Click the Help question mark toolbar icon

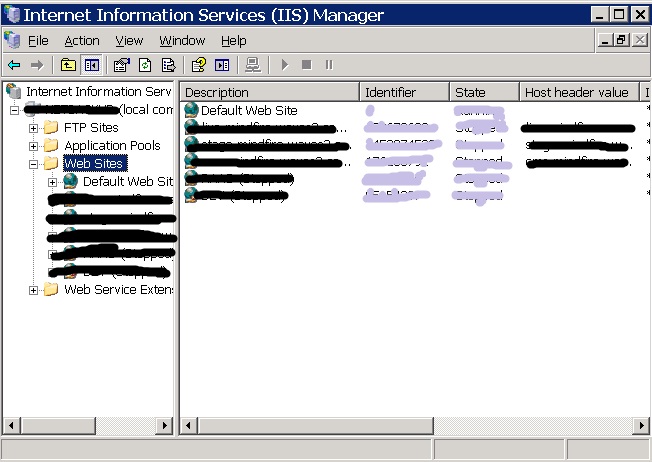198,65
